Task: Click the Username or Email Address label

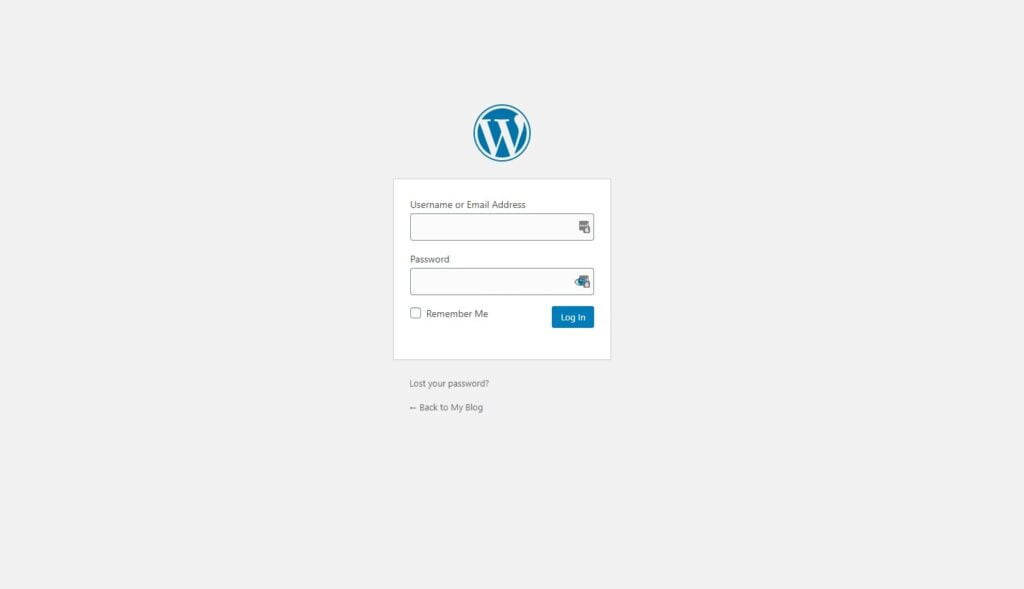Action: coord(468,204)
